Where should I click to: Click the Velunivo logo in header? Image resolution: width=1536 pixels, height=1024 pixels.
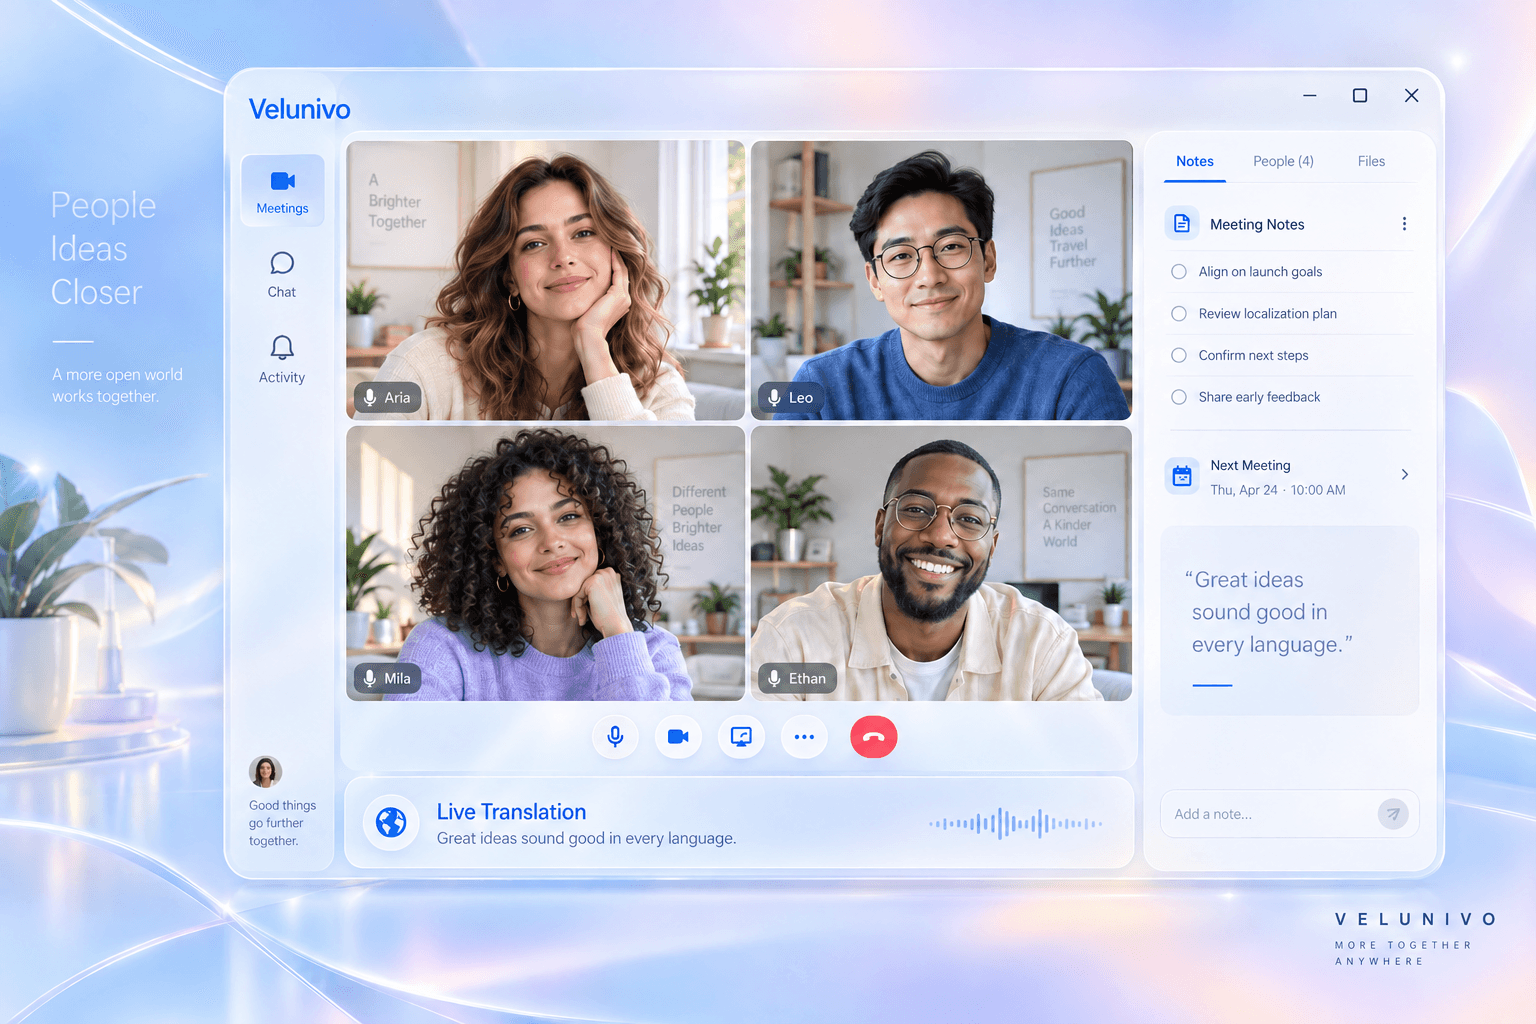pyautogui.click(x=299, y=109)
